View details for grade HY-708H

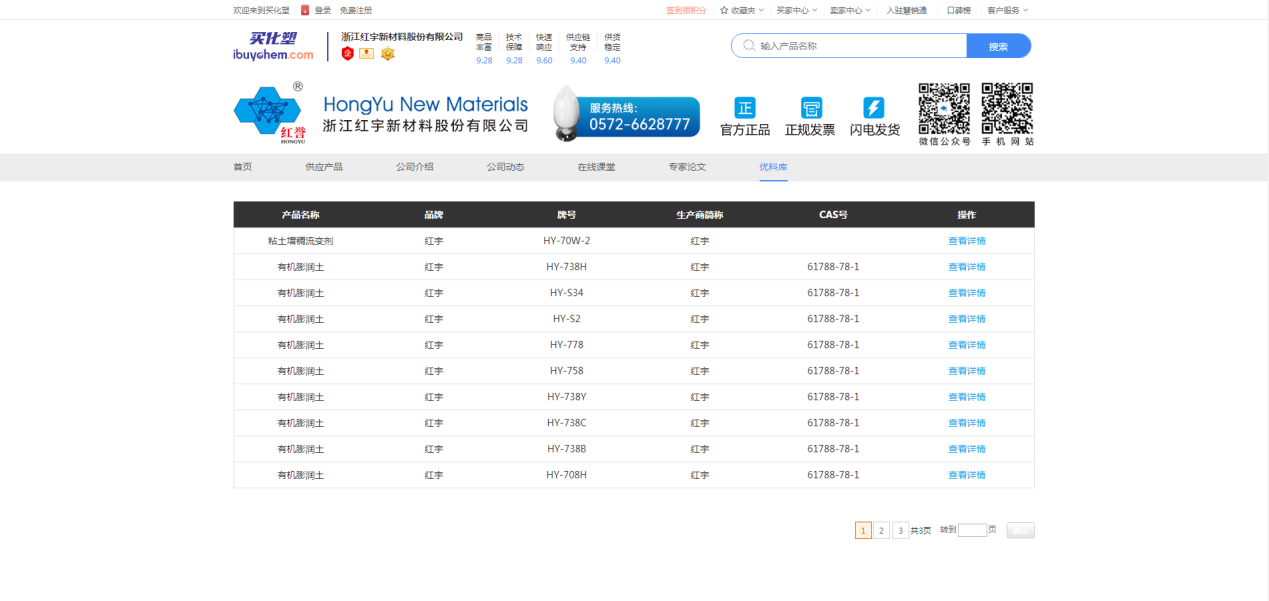(967, 475)
